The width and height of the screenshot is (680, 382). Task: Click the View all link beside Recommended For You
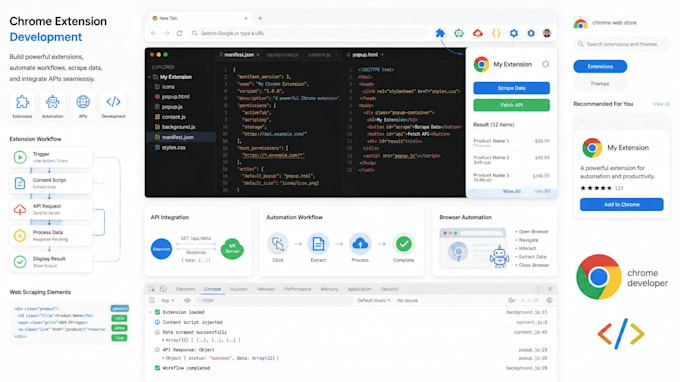click(661, 104)
